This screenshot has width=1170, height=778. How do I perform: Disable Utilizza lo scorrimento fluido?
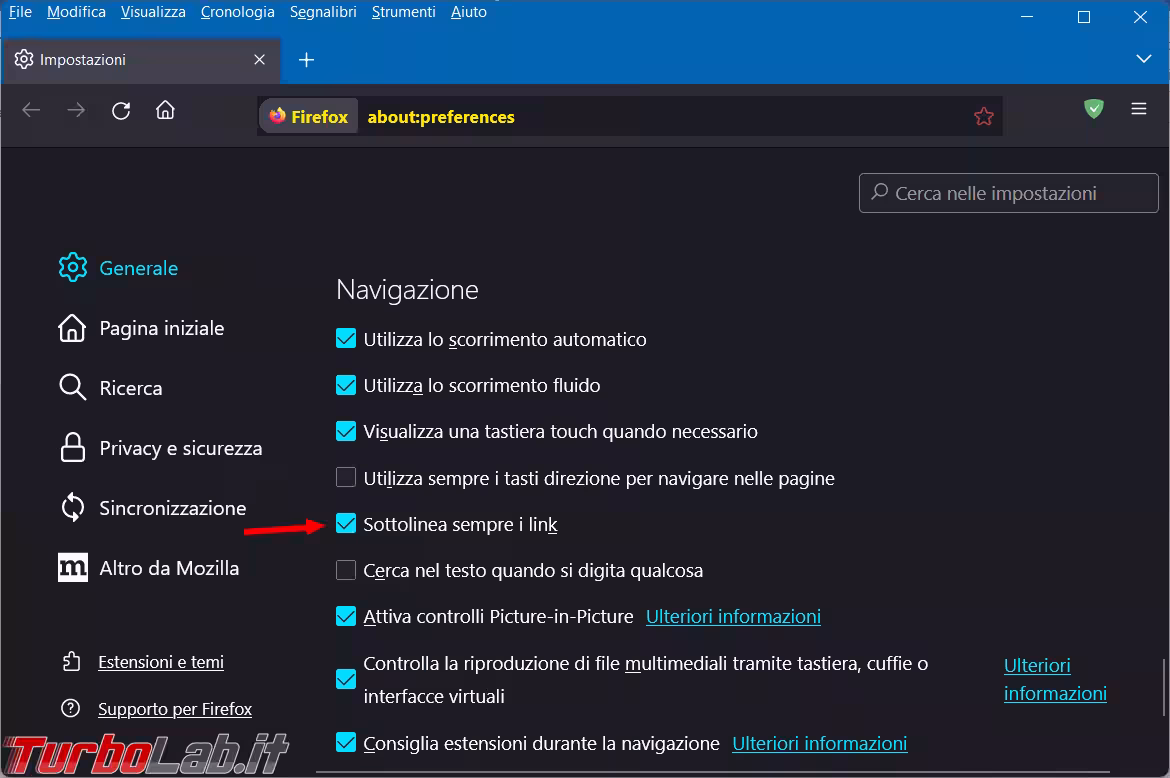click(346, 385)
